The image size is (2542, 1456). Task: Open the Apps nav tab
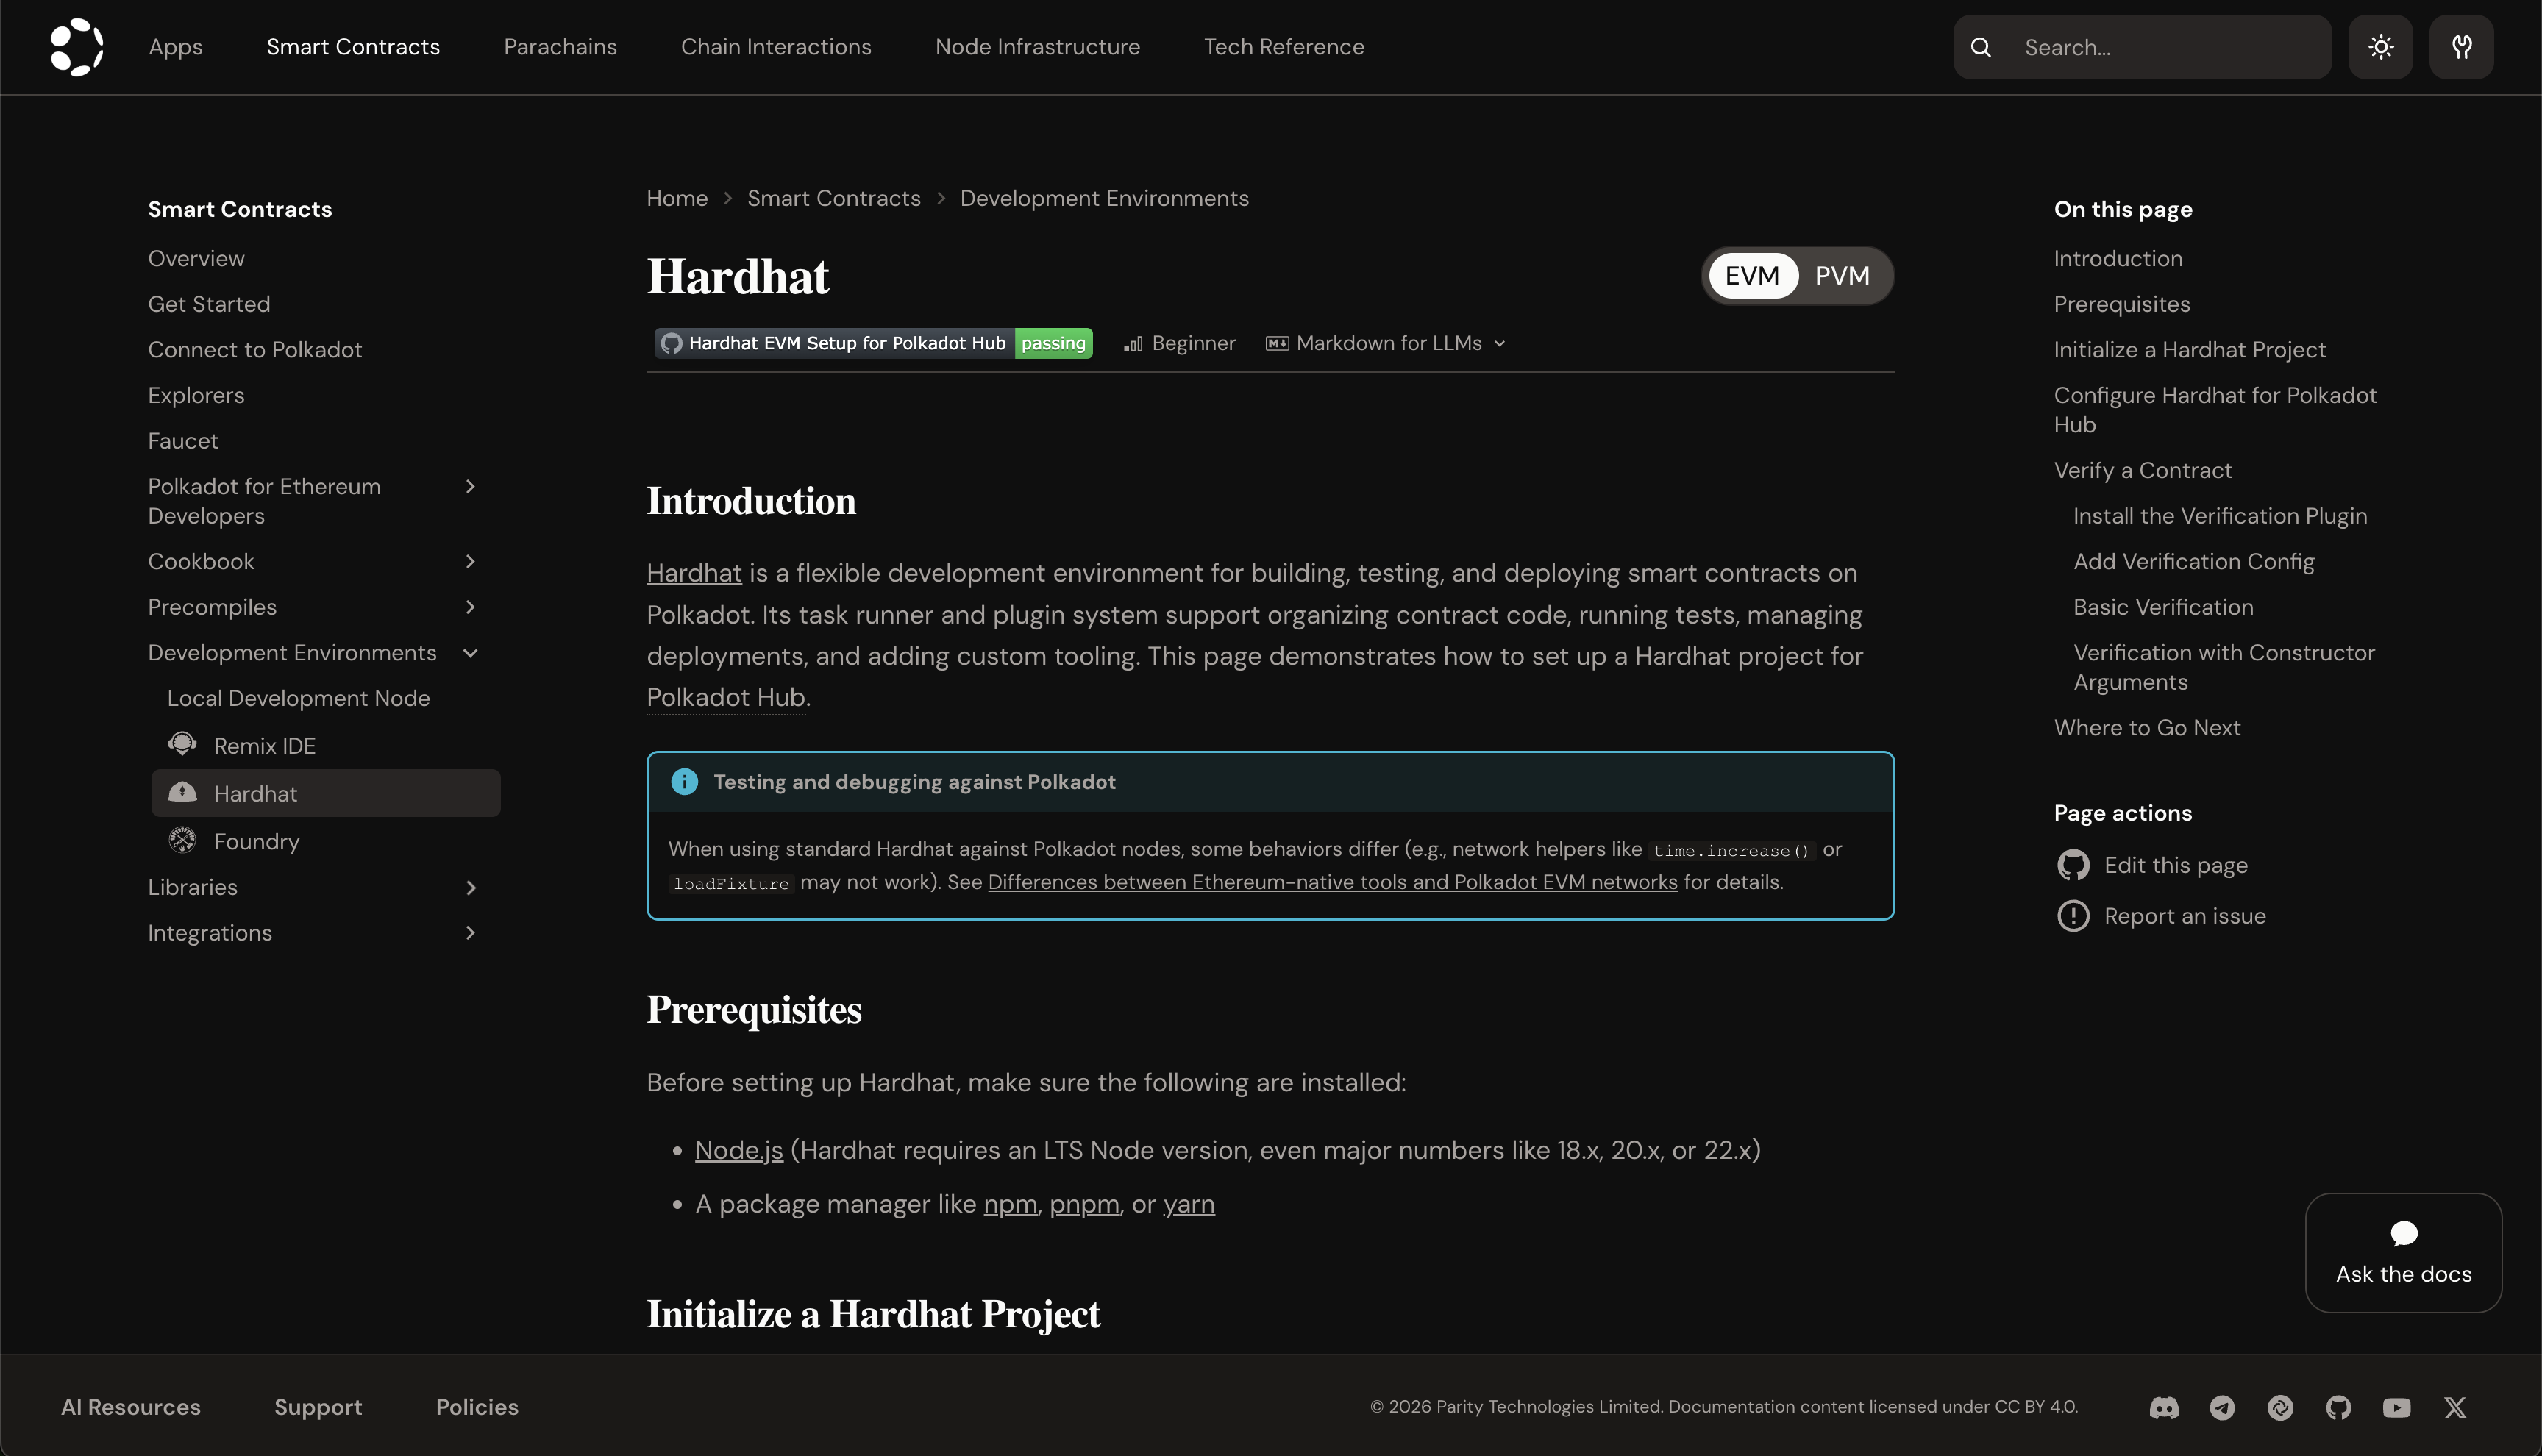[176, 47]
